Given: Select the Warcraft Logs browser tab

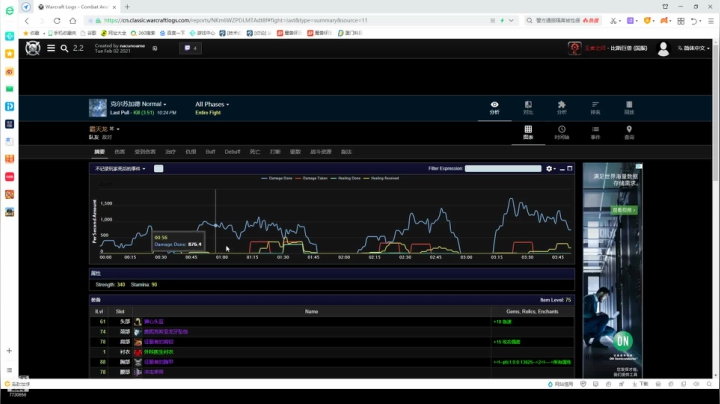Looking at the screenshot, I should tap(76, 7).
